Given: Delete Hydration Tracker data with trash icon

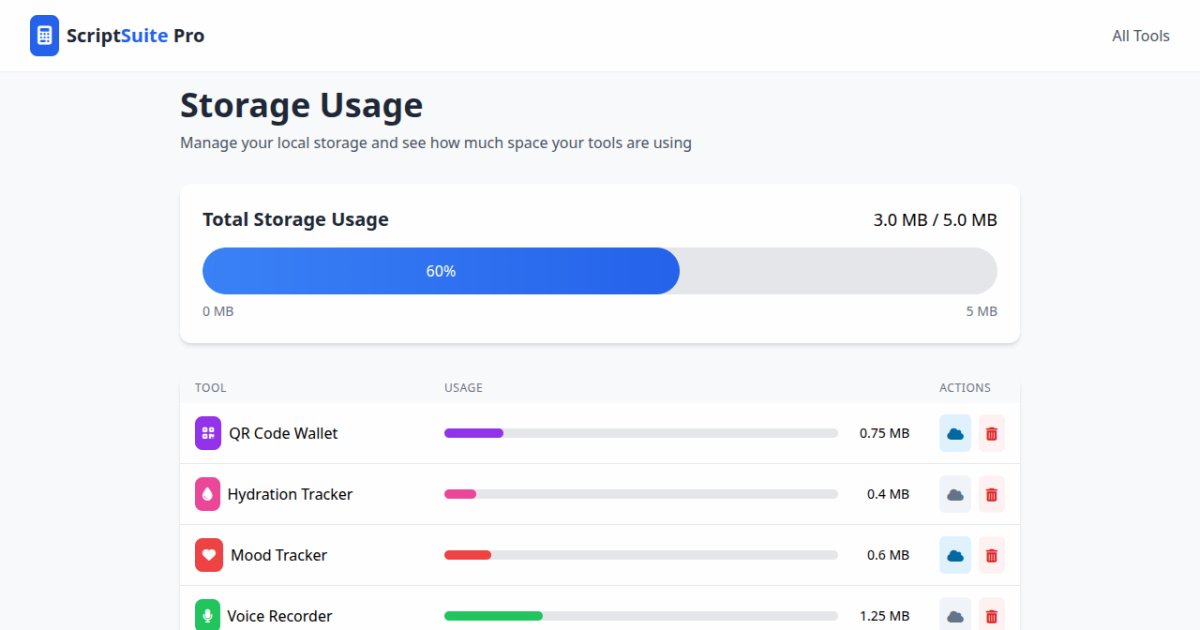Looking at the screenshot, I should pos(991,494).
